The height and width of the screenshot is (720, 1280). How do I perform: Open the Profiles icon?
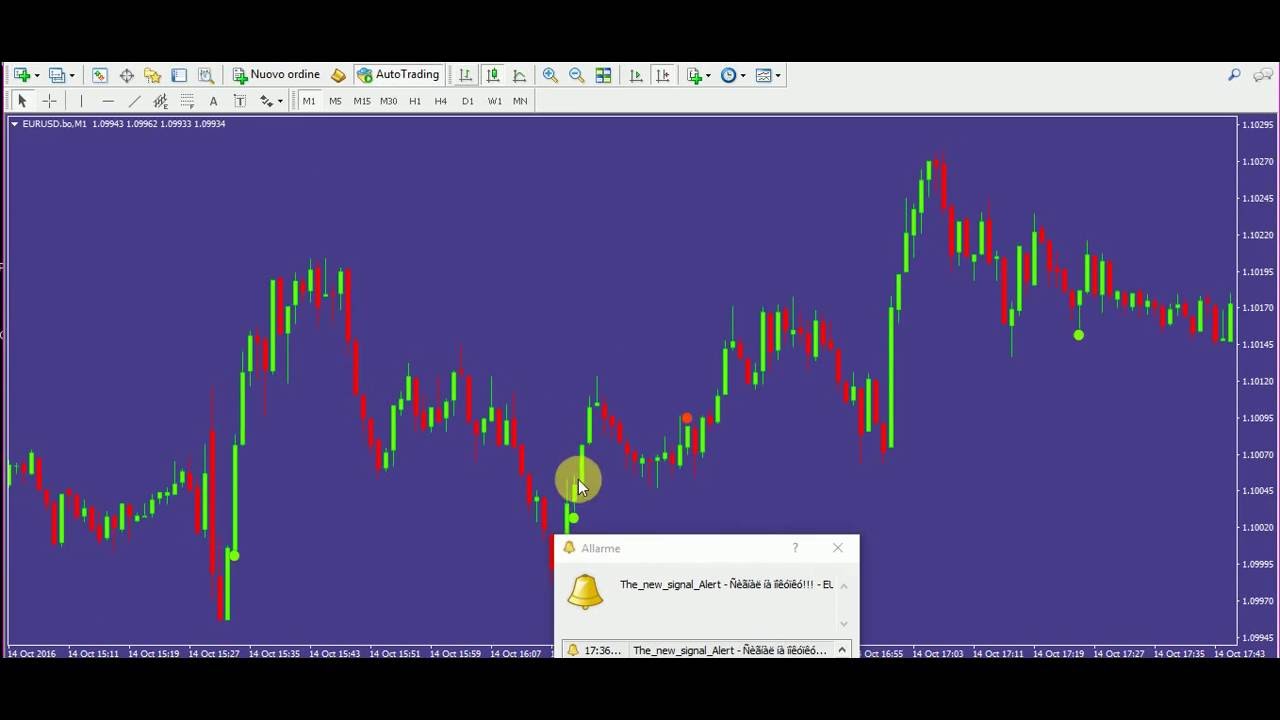tap(57, 75)
